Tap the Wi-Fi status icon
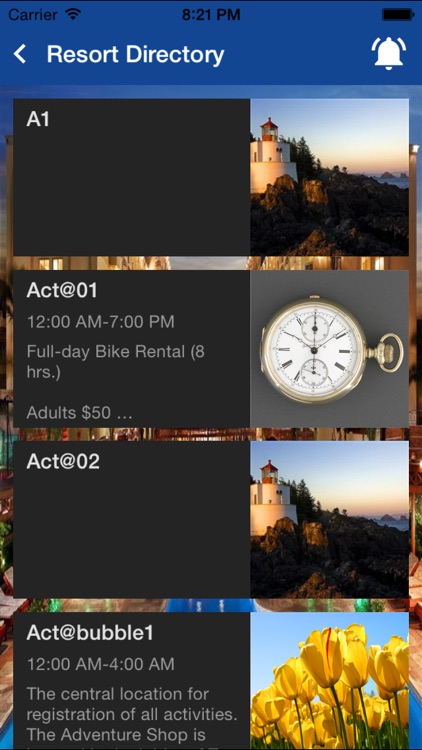422x750 pixels. (73, 15)
